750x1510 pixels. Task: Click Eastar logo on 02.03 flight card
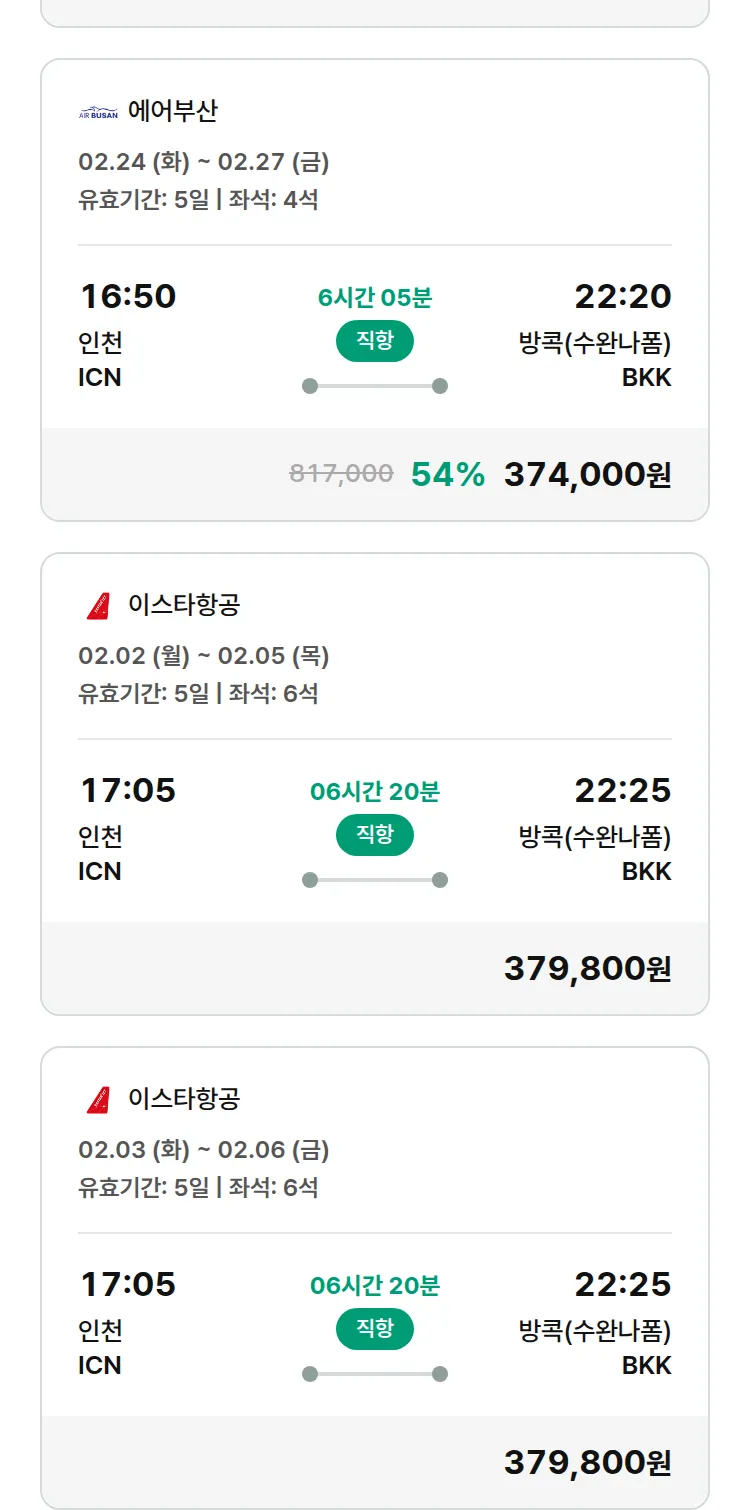(x=98, y=1100)
